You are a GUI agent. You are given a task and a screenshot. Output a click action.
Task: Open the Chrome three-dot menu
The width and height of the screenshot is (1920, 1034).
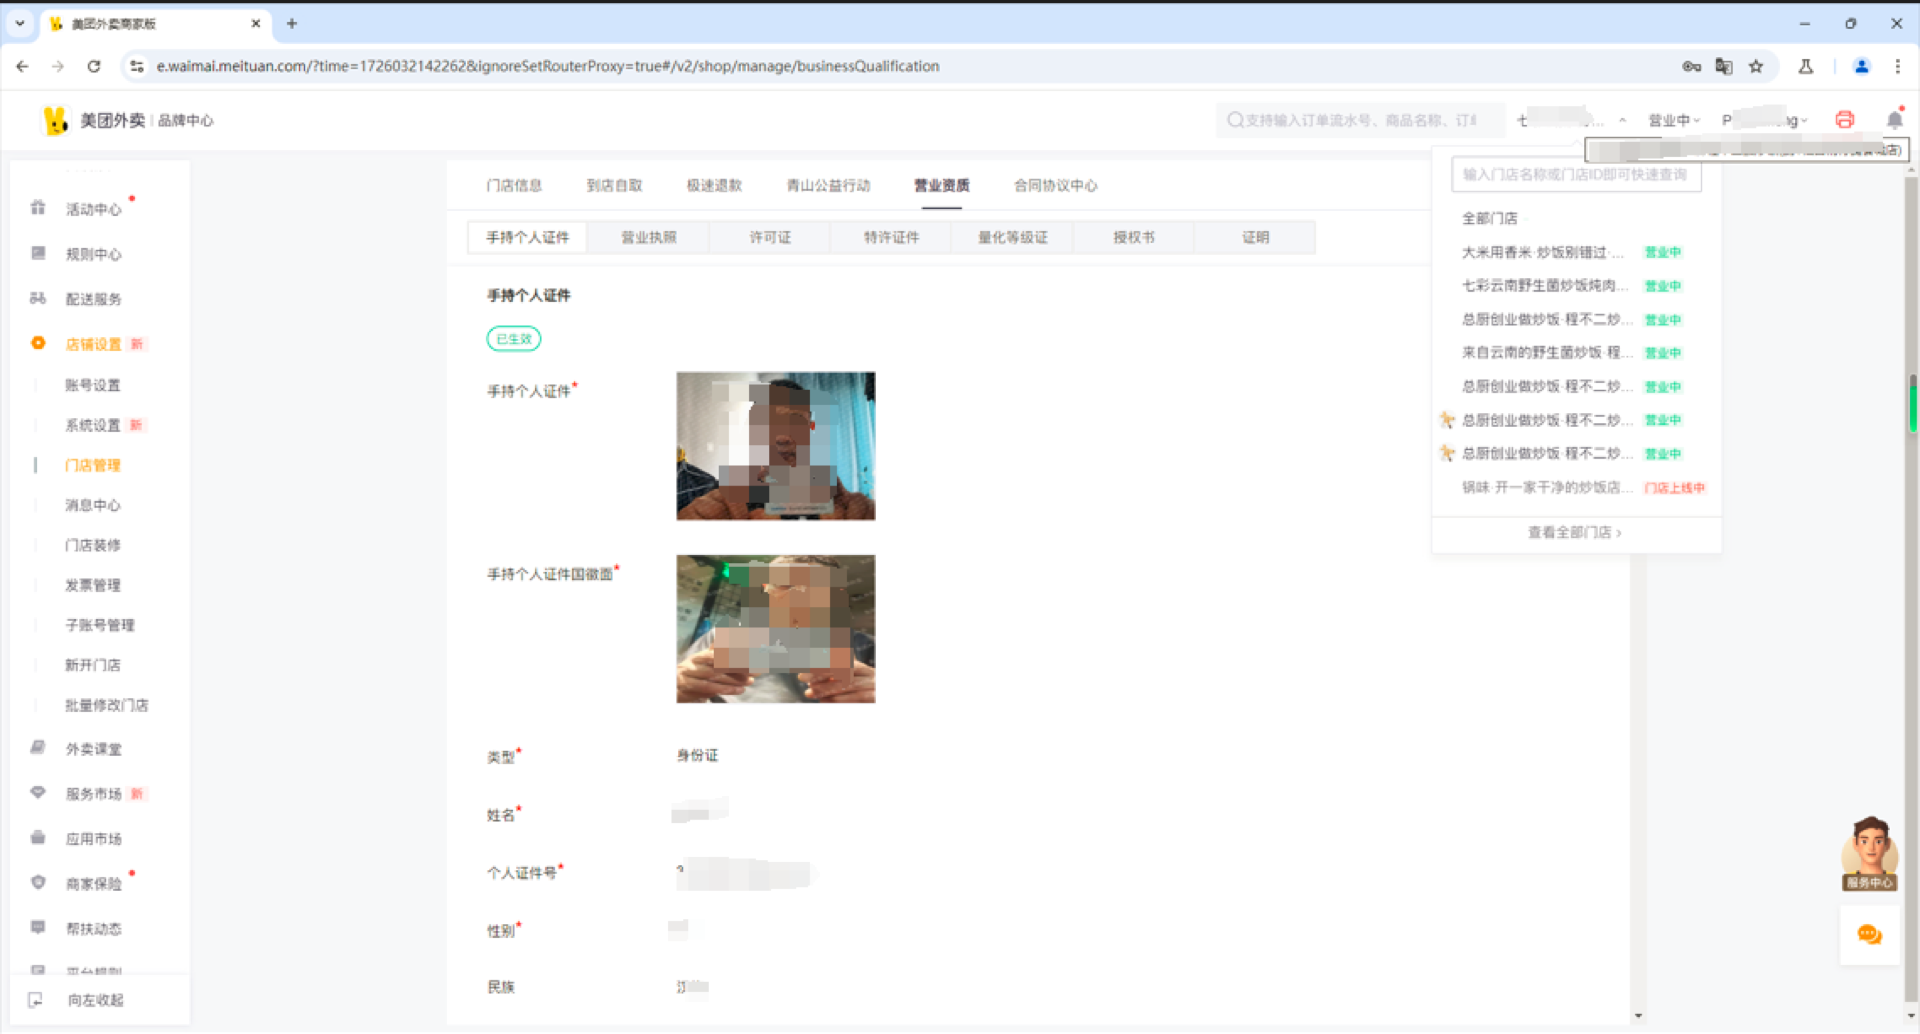click(1897, 66)
